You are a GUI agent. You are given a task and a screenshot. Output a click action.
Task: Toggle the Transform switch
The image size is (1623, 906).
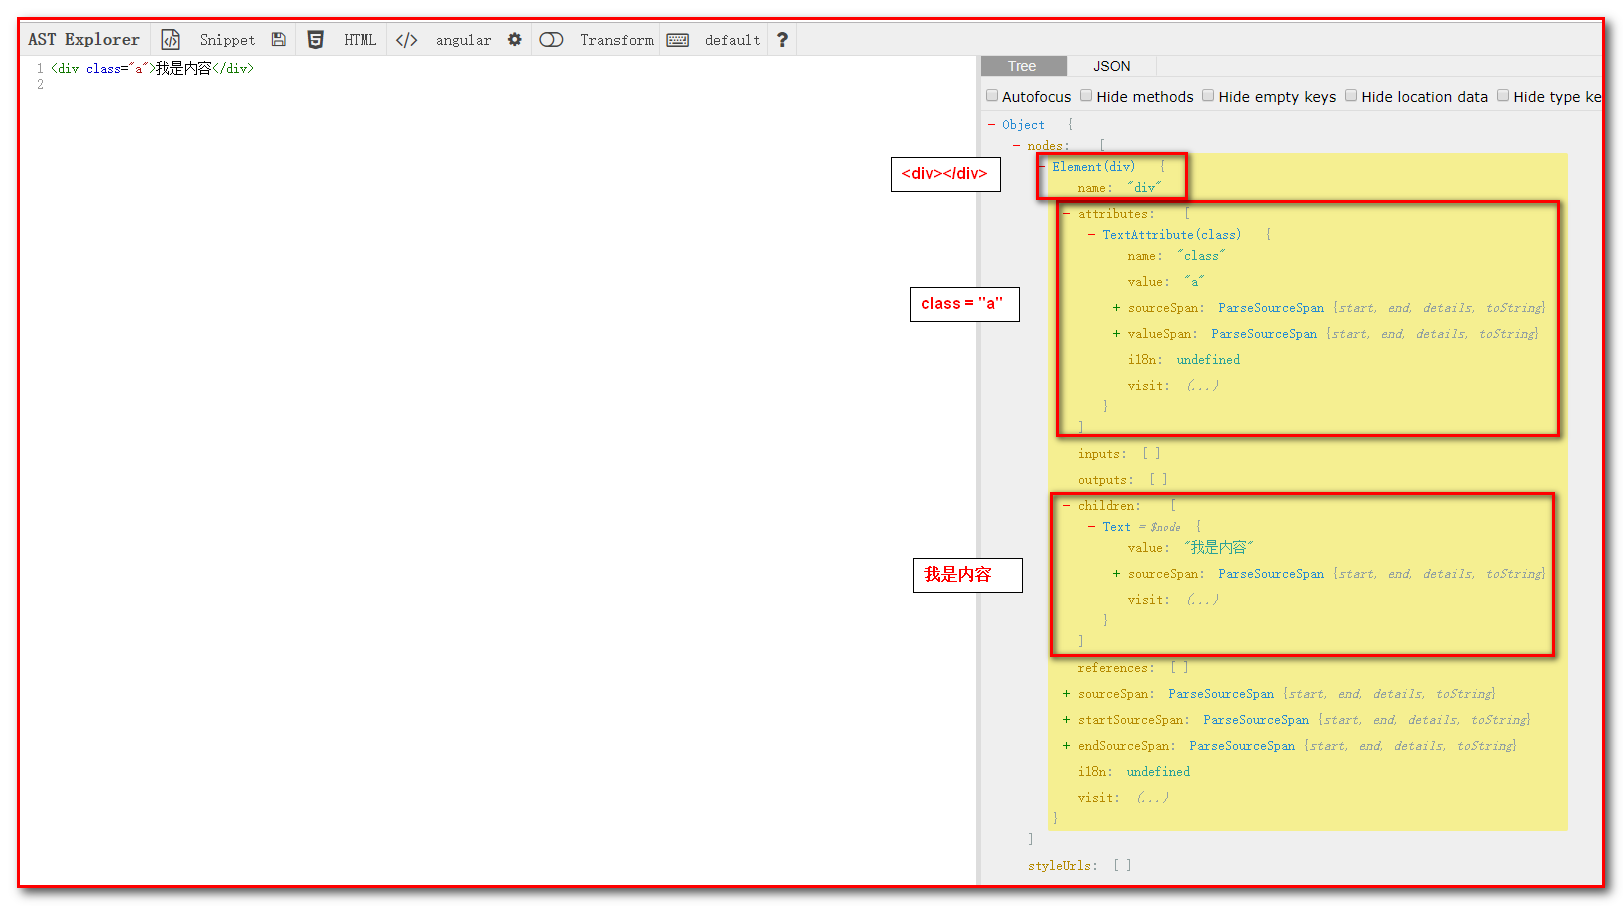[x=551, y=40]
